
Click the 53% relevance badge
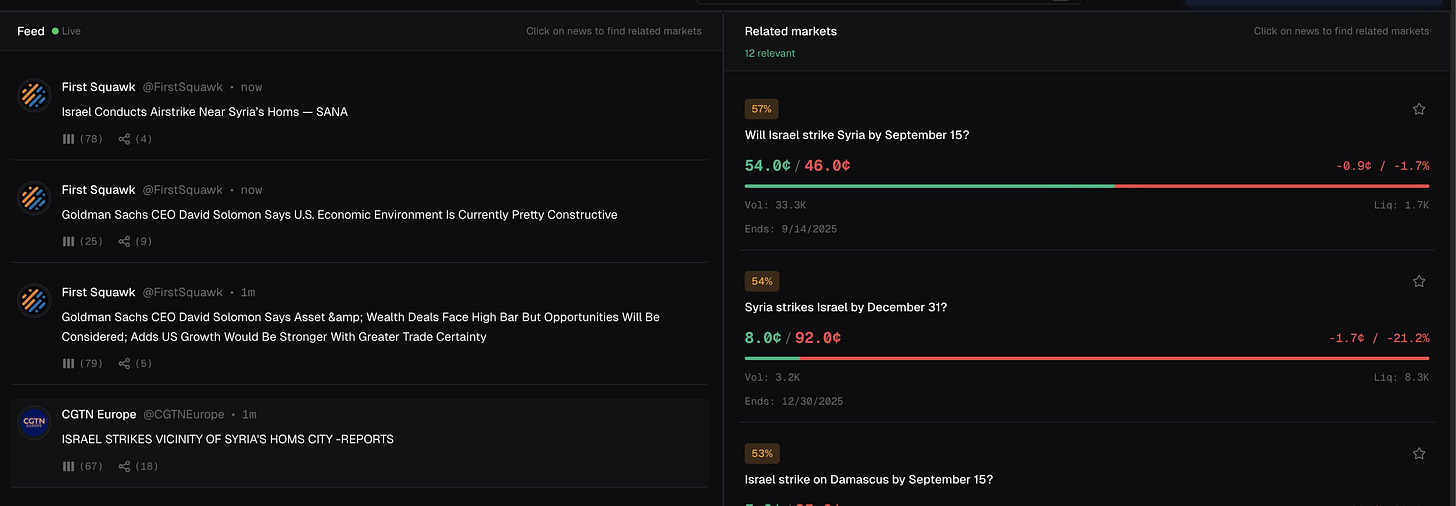point(762,454)
